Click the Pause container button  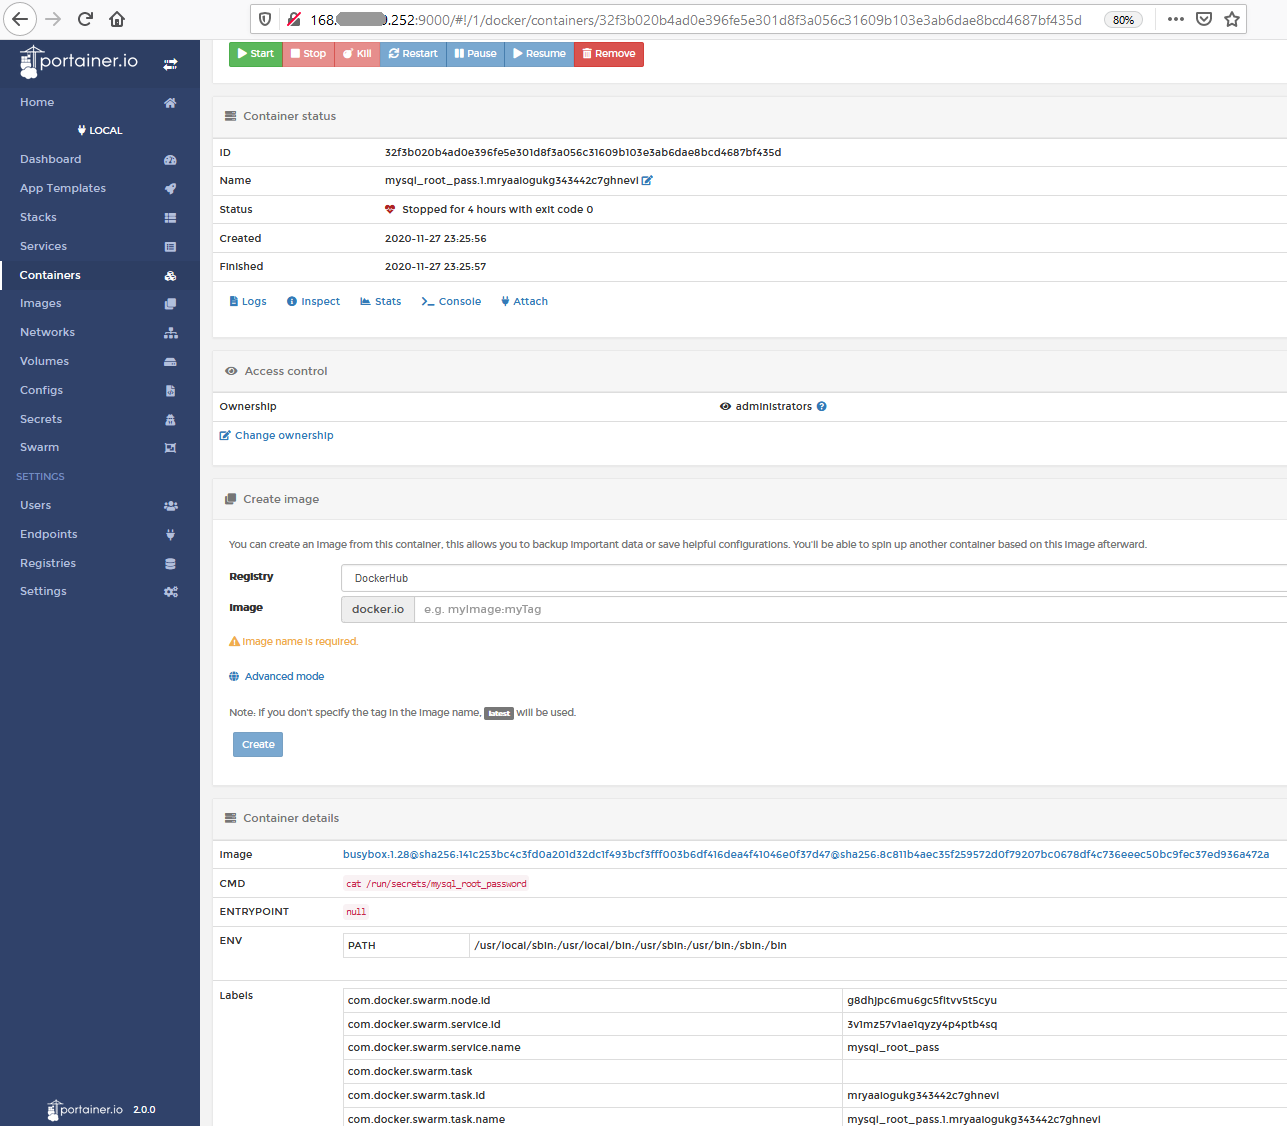click(x=475, y=54)
